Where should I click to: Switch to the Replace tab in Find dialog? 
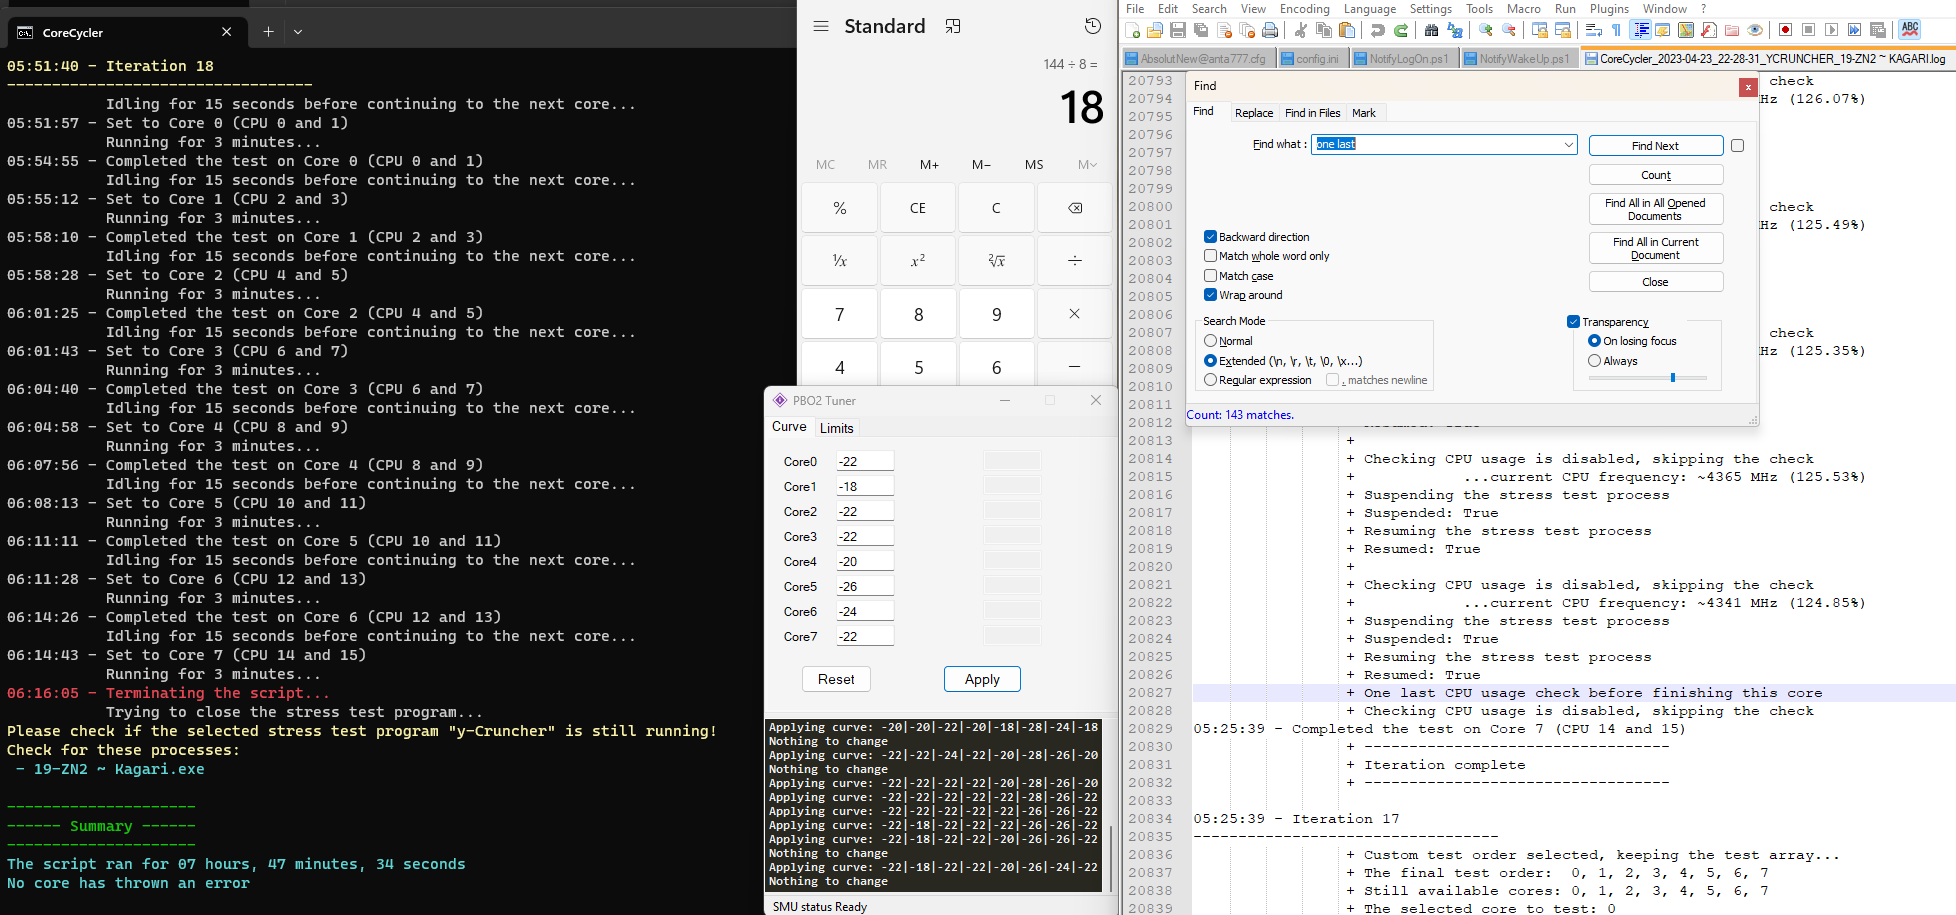[x=1254, y=113]
